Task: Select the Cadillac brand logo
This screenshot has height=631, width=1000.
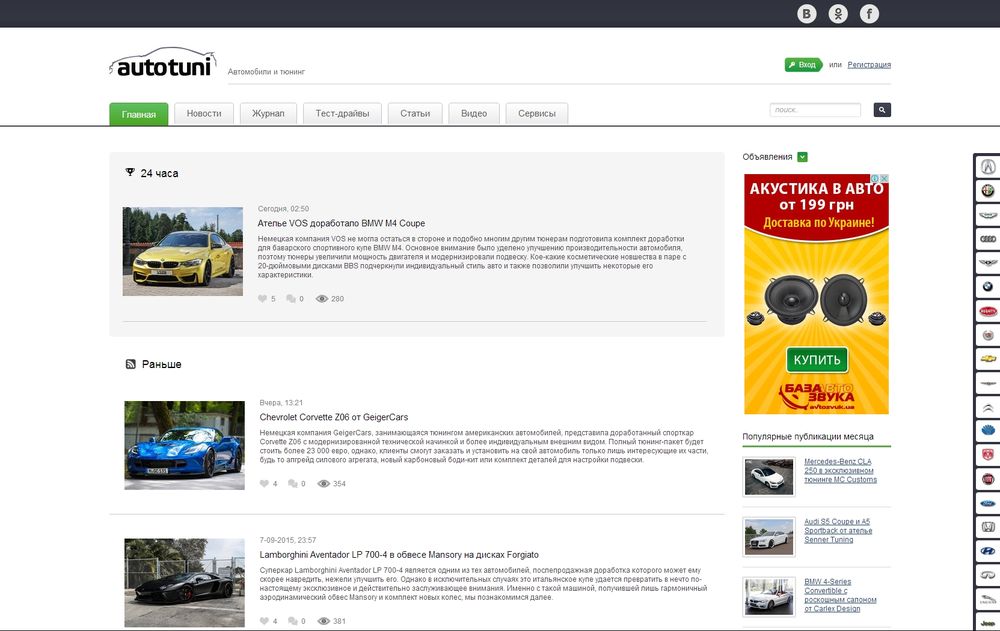Action: coord(988,335)
